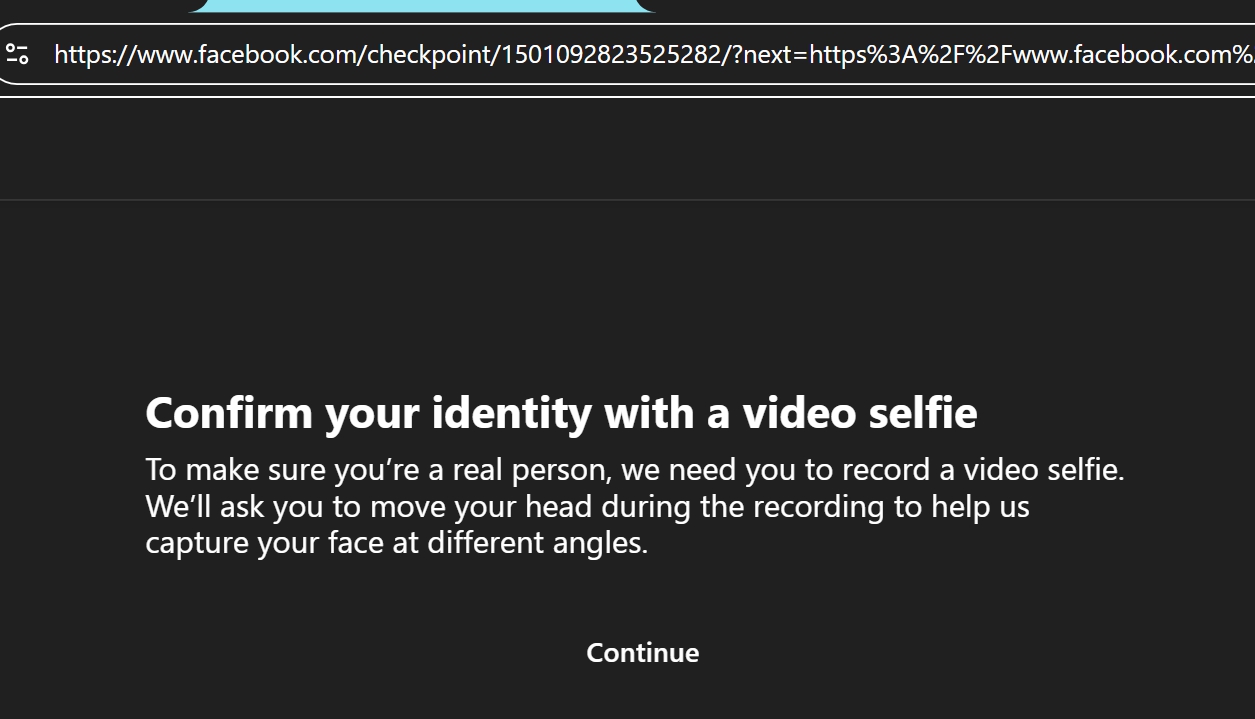The width and height of the screenshot is (1255, 719).
Task: Switch to the active cyan browser tab
Action: tap(422, 5)
